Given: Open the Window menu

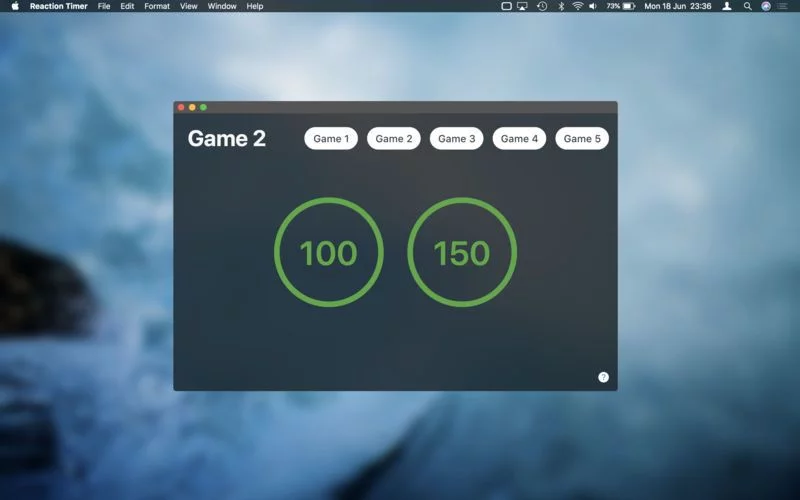Looking at the screenshot, I should pyautogui.click(x=222, y=6).
